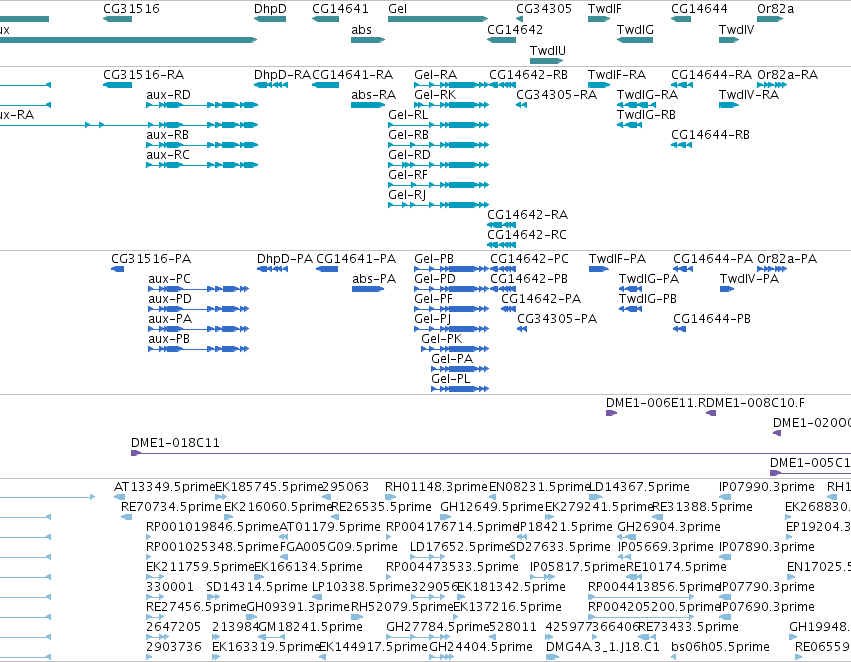Select the TwdlV-RA transcript label
Image resolution: width=851 pixels, height=662 pixels.
coord(748,95)
